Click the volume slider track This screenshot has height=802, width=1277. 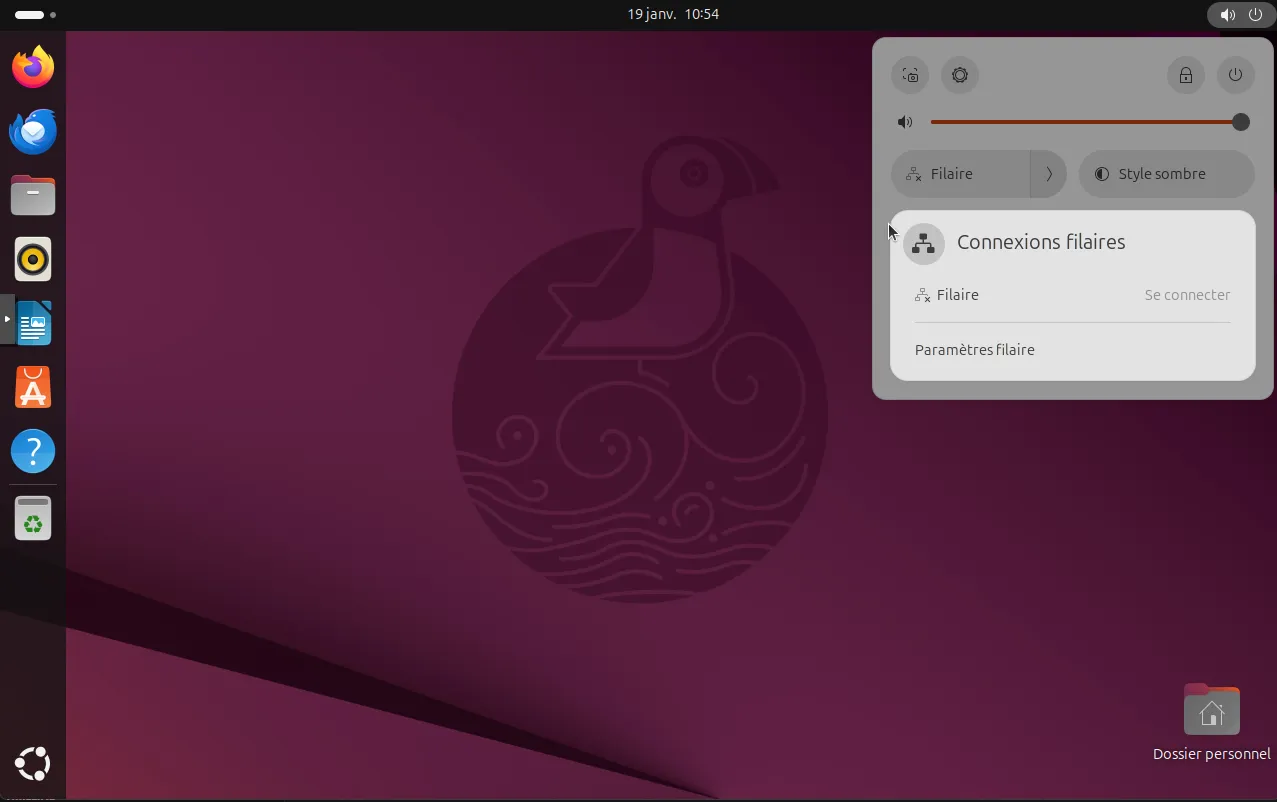[1080, 122]
